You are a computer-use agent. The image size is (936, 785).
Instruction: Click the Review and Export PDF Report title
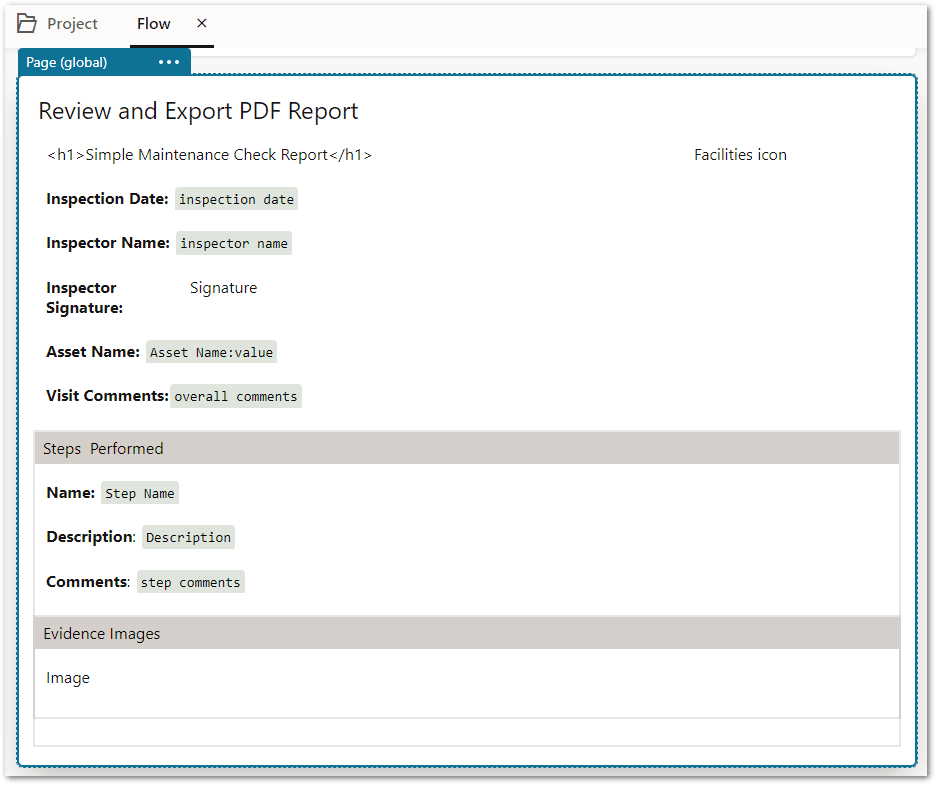coord(198,112)
